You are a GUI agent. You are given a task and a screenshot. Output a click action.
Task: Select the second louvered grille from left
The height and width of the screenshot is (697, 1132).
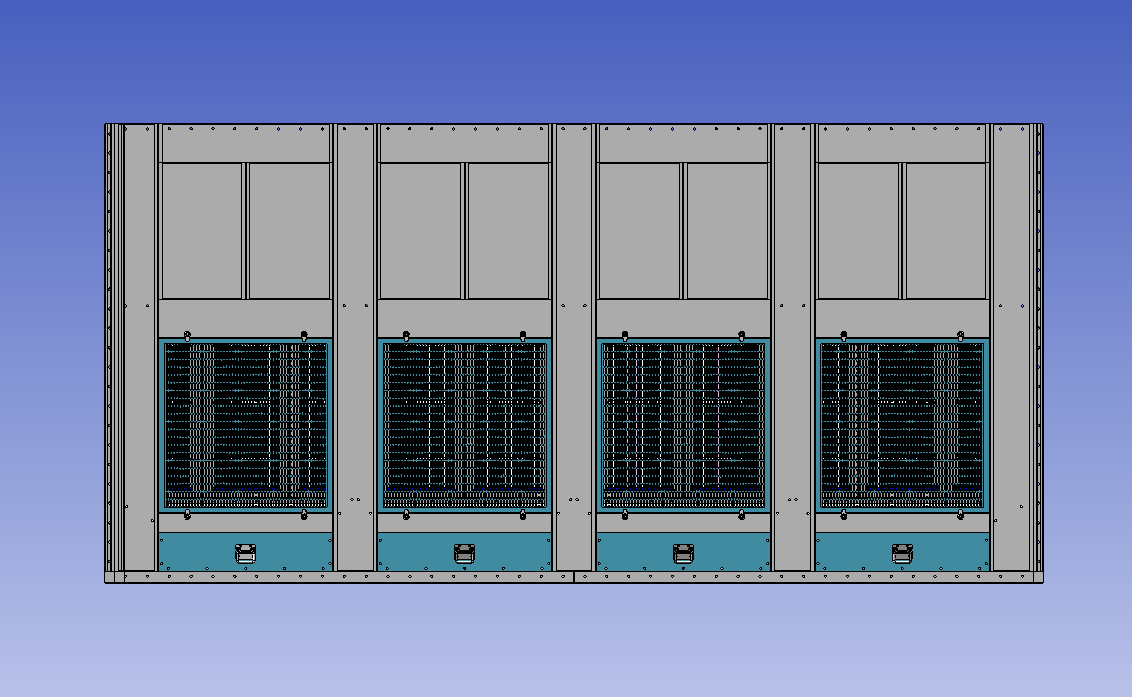(x=464, y=425)
